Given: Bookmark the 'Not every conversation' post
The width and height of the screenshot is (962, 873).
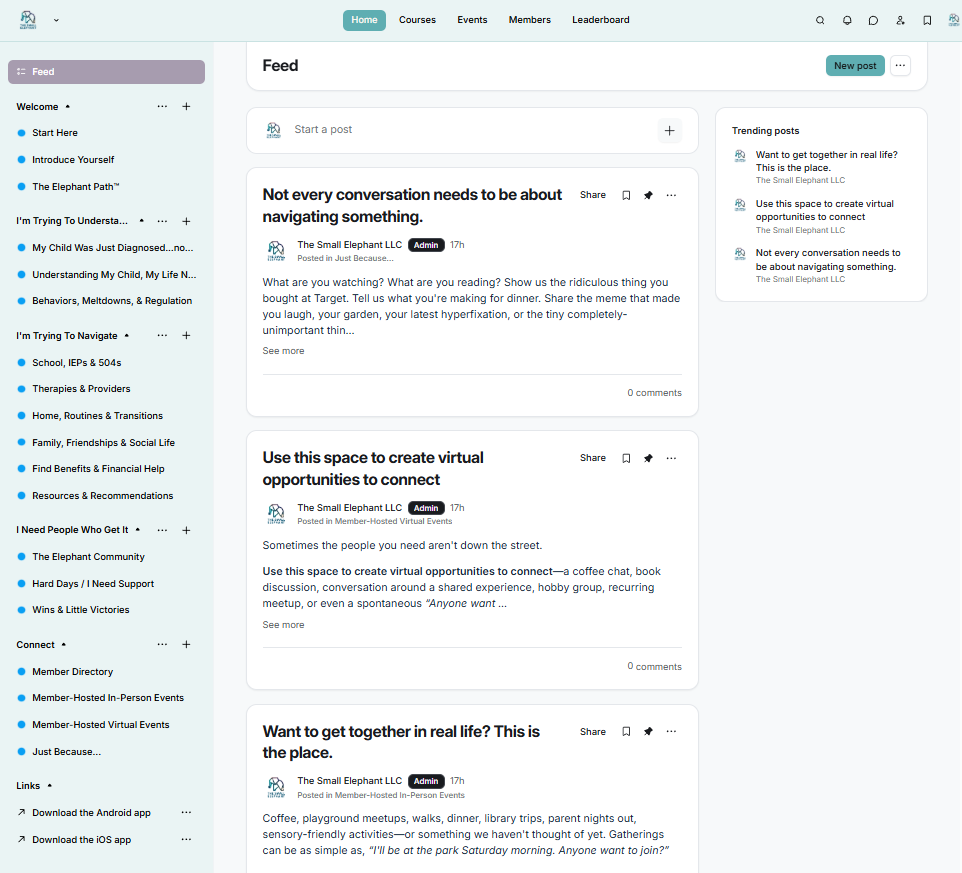Looking at the screenshot, I should (x=626, y=195).
